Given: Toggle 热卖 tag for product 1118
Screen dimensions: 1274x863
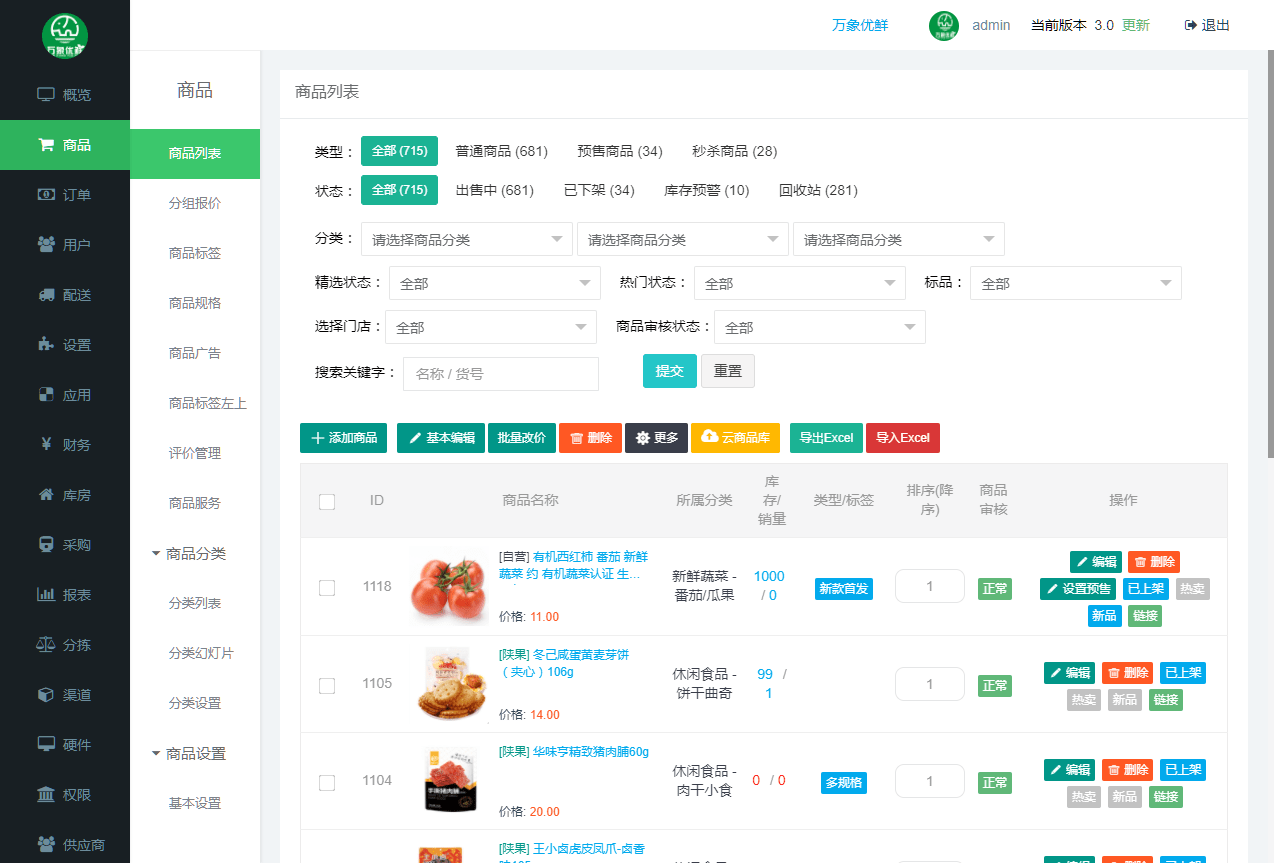Looking at the screenshot, I should coord(1193,589).
